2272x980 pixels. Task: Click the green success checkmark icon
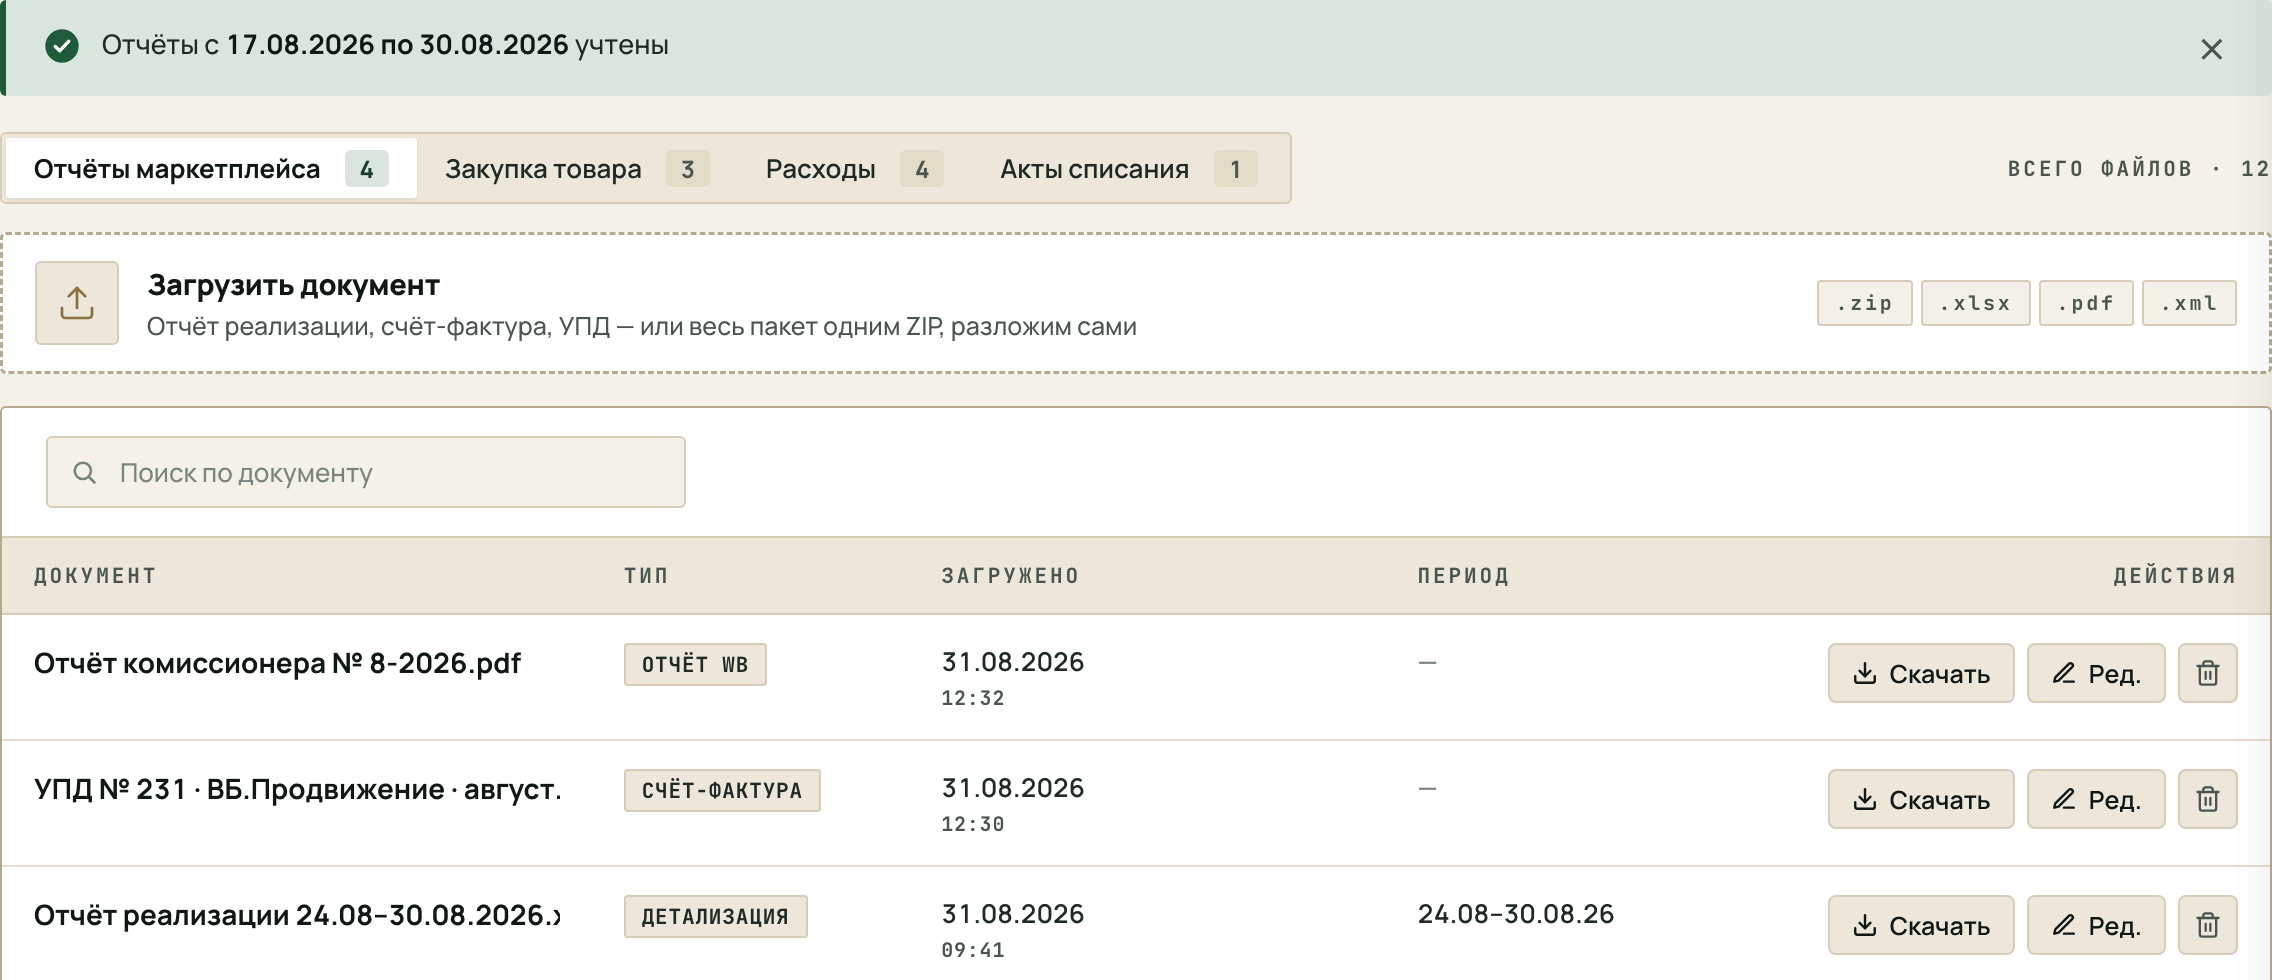pyautogui.click(x=62, y=46)
